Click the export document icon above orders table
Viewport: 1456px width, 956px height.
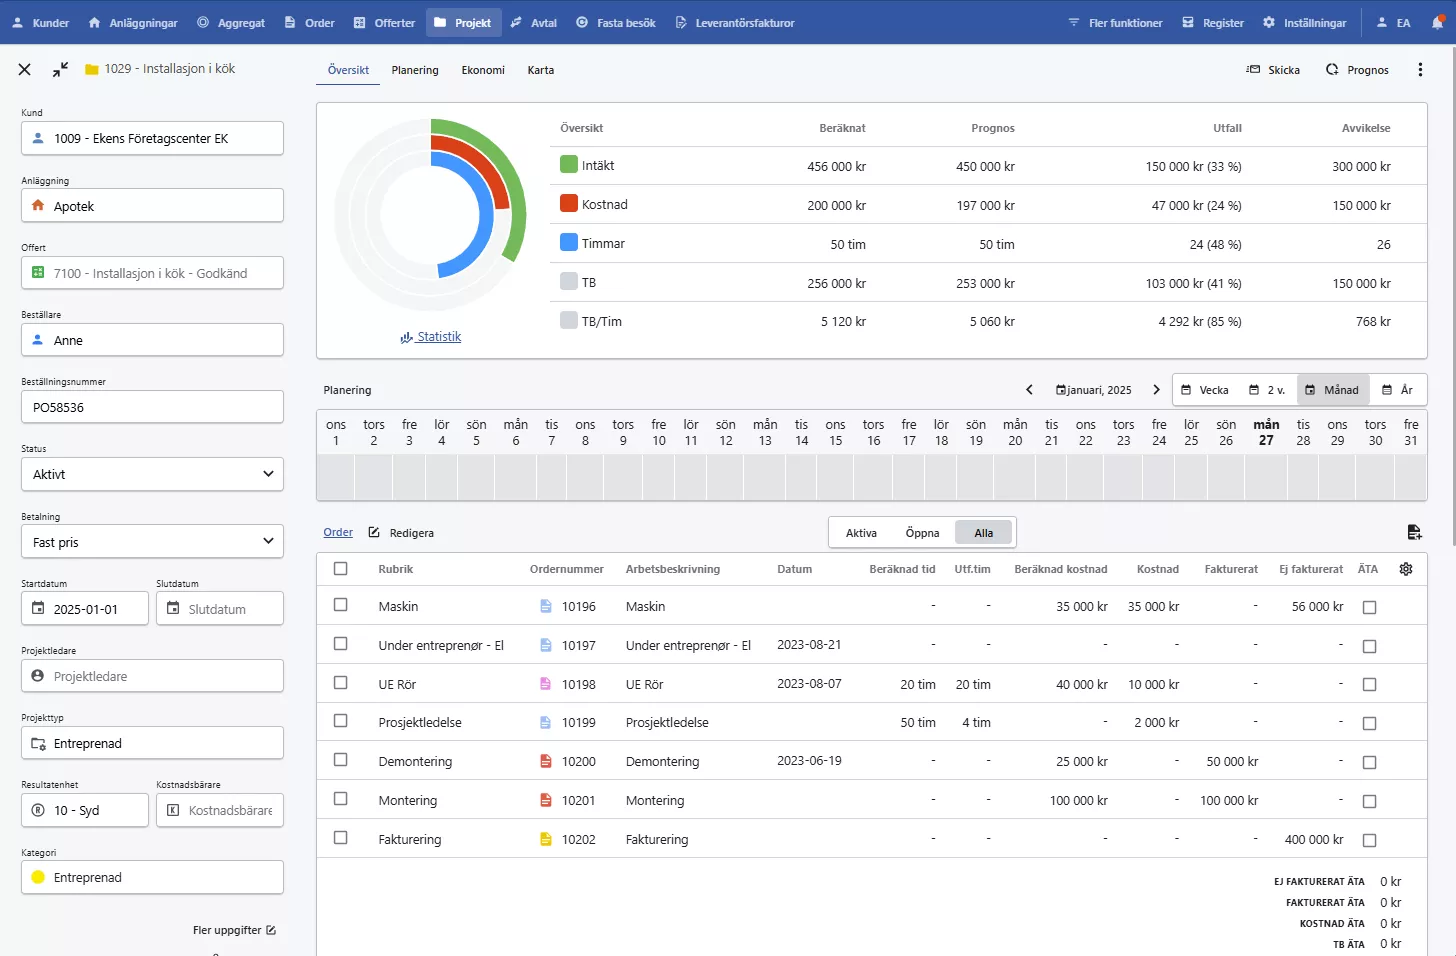(x=1414, y=532)
